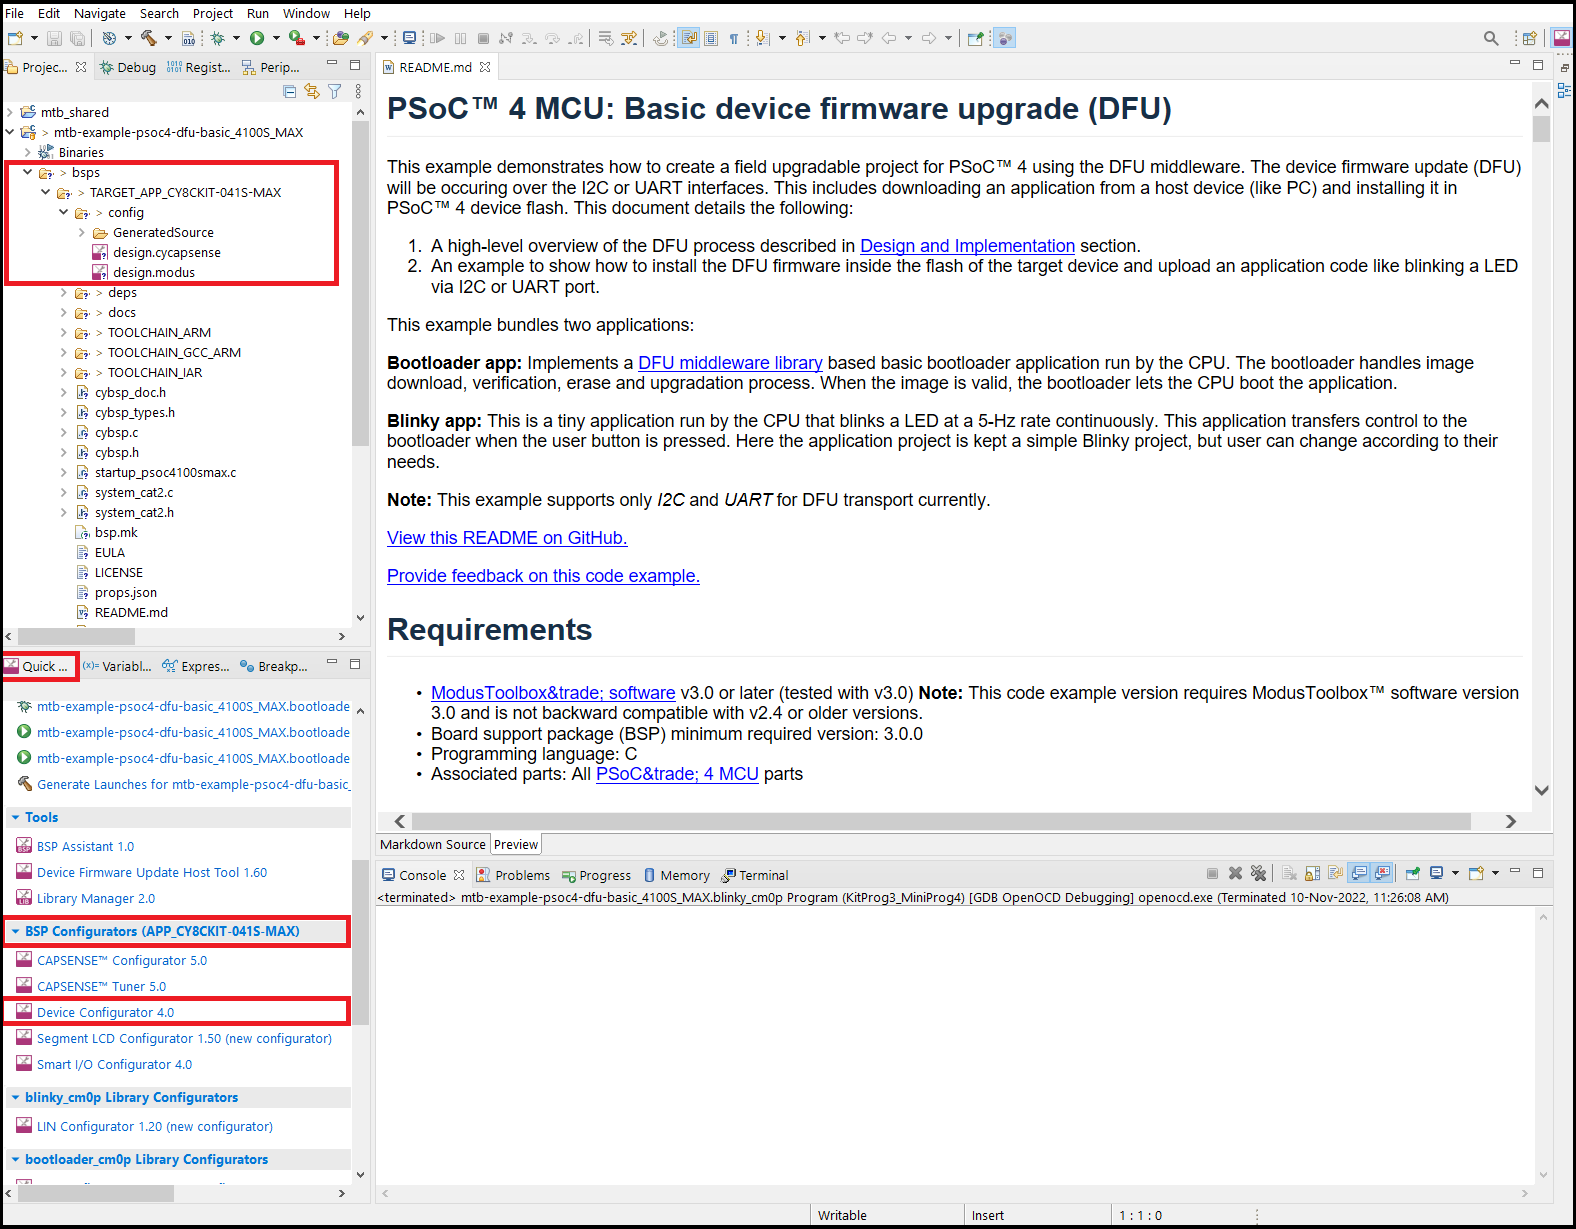Image resolution: width=1576 pixels, height=1229 pixels.
Task: Click the Back navigation arrow icon
Action: pyautogui.click(x=889, y=38)
